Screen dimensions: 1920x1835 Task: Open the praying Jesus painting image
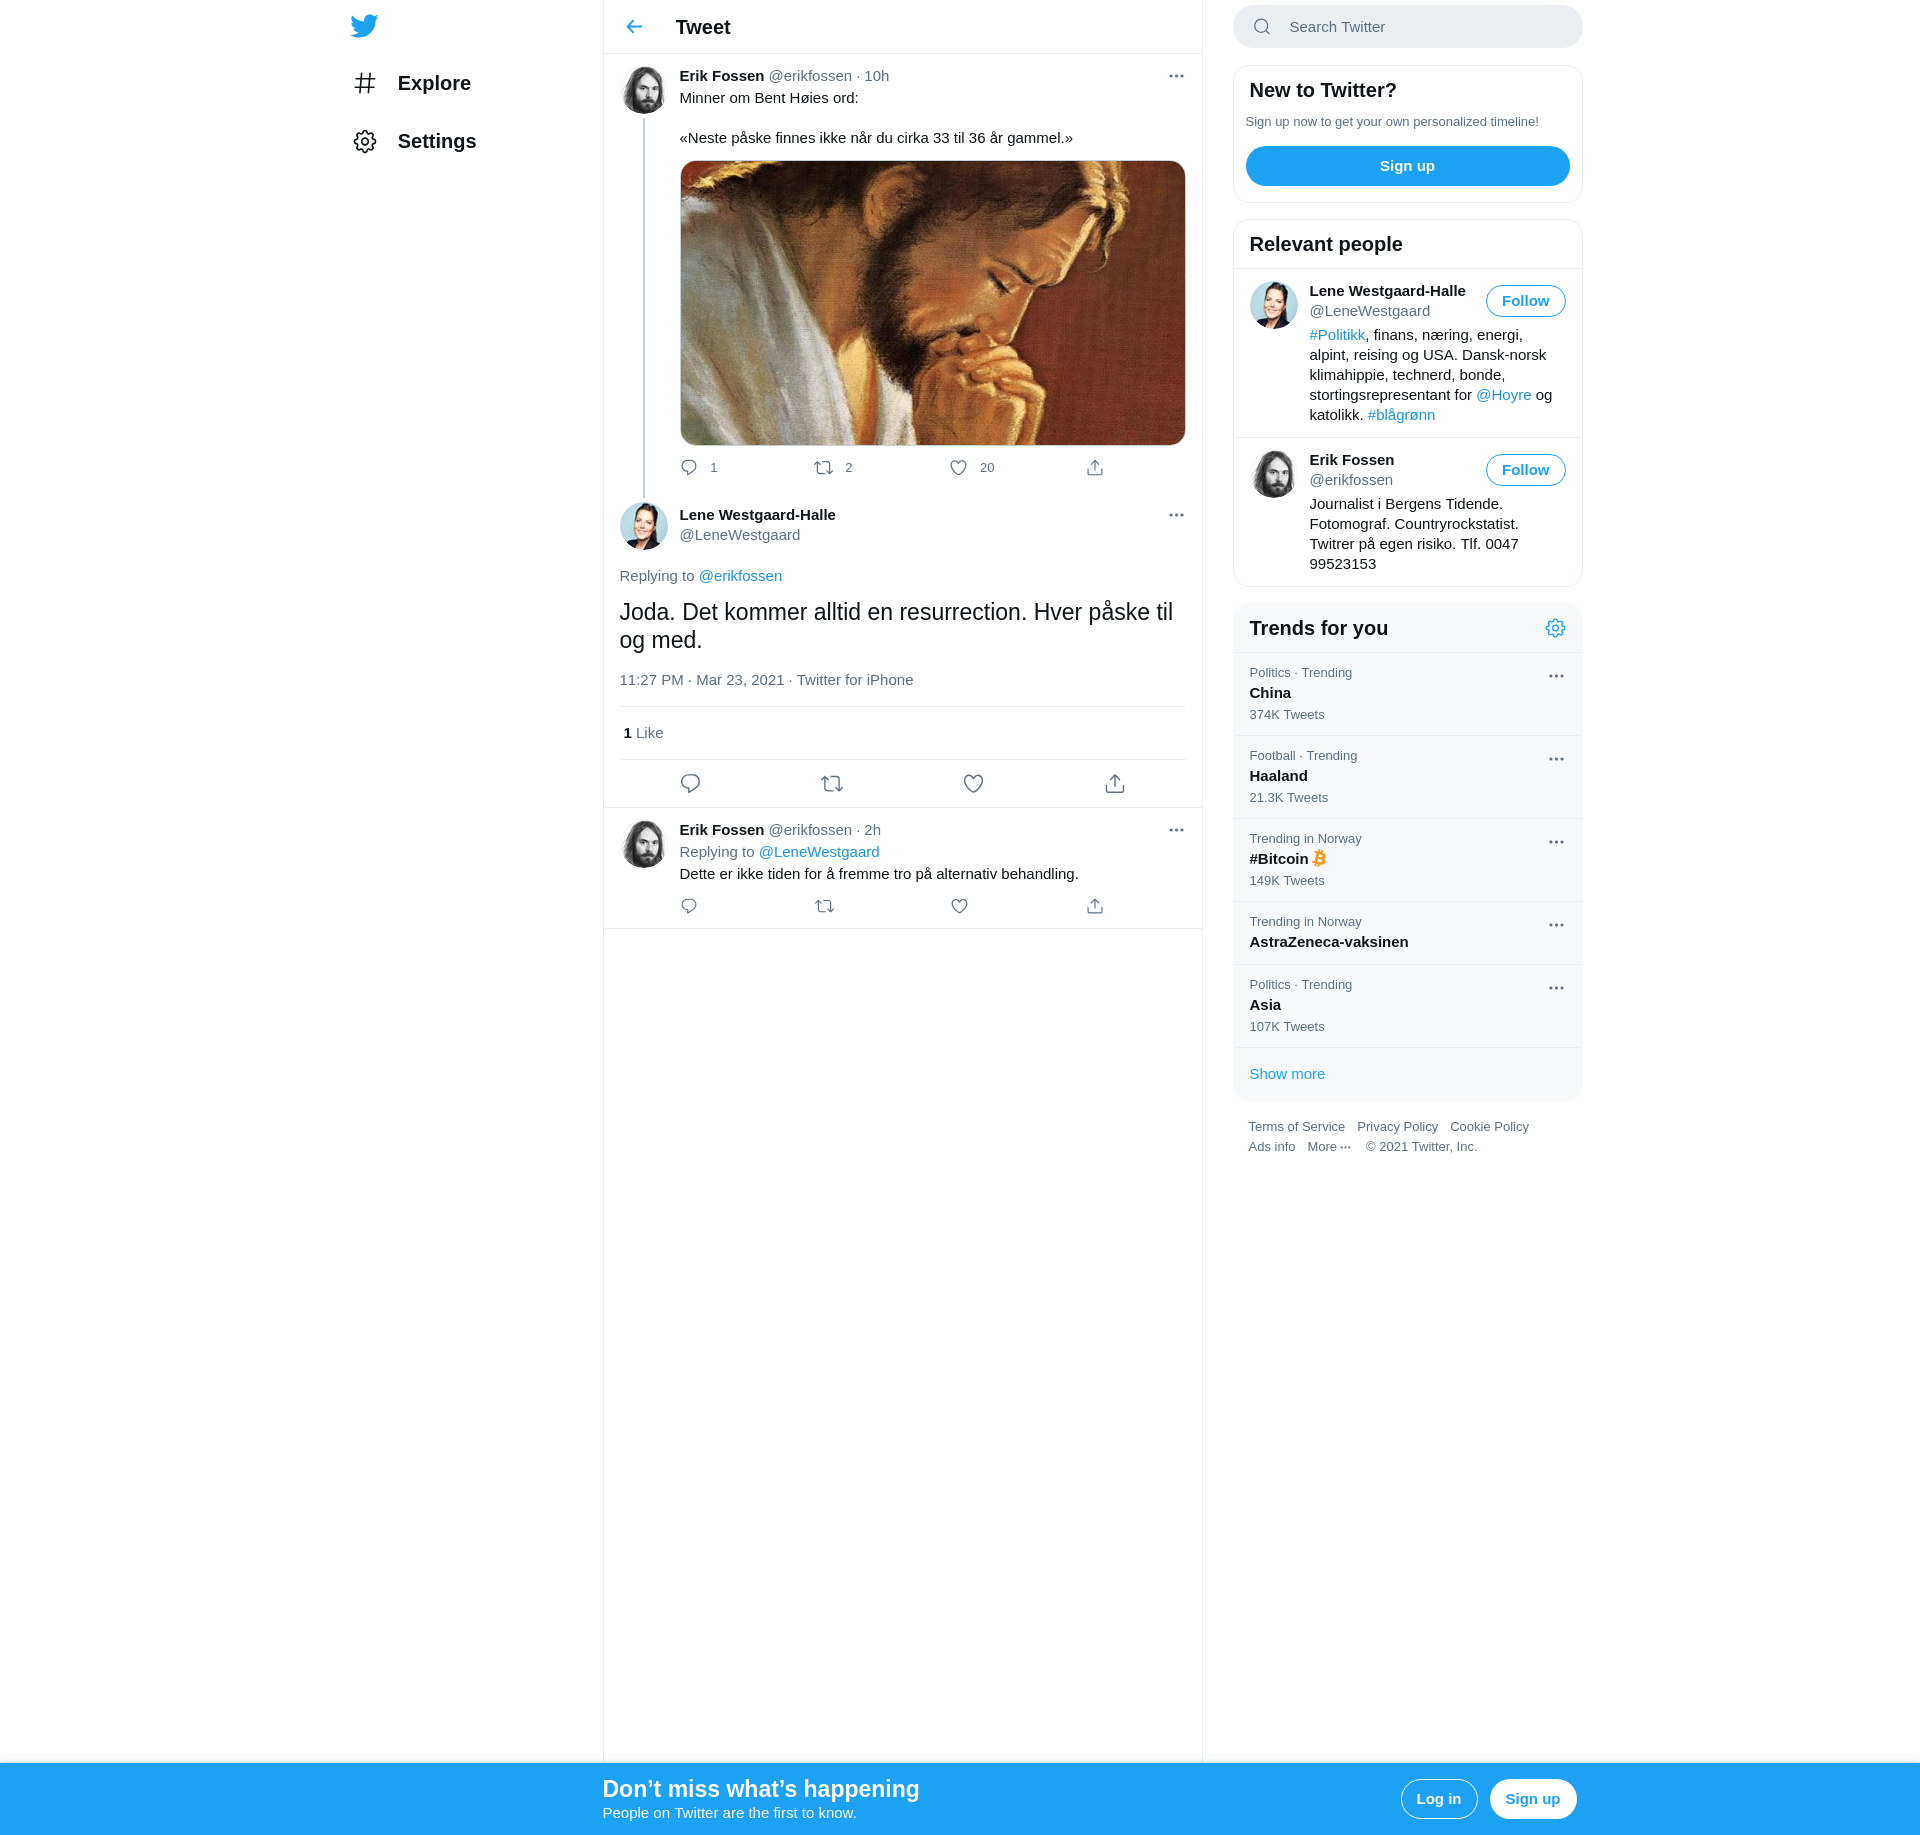[x=932, y=303]
